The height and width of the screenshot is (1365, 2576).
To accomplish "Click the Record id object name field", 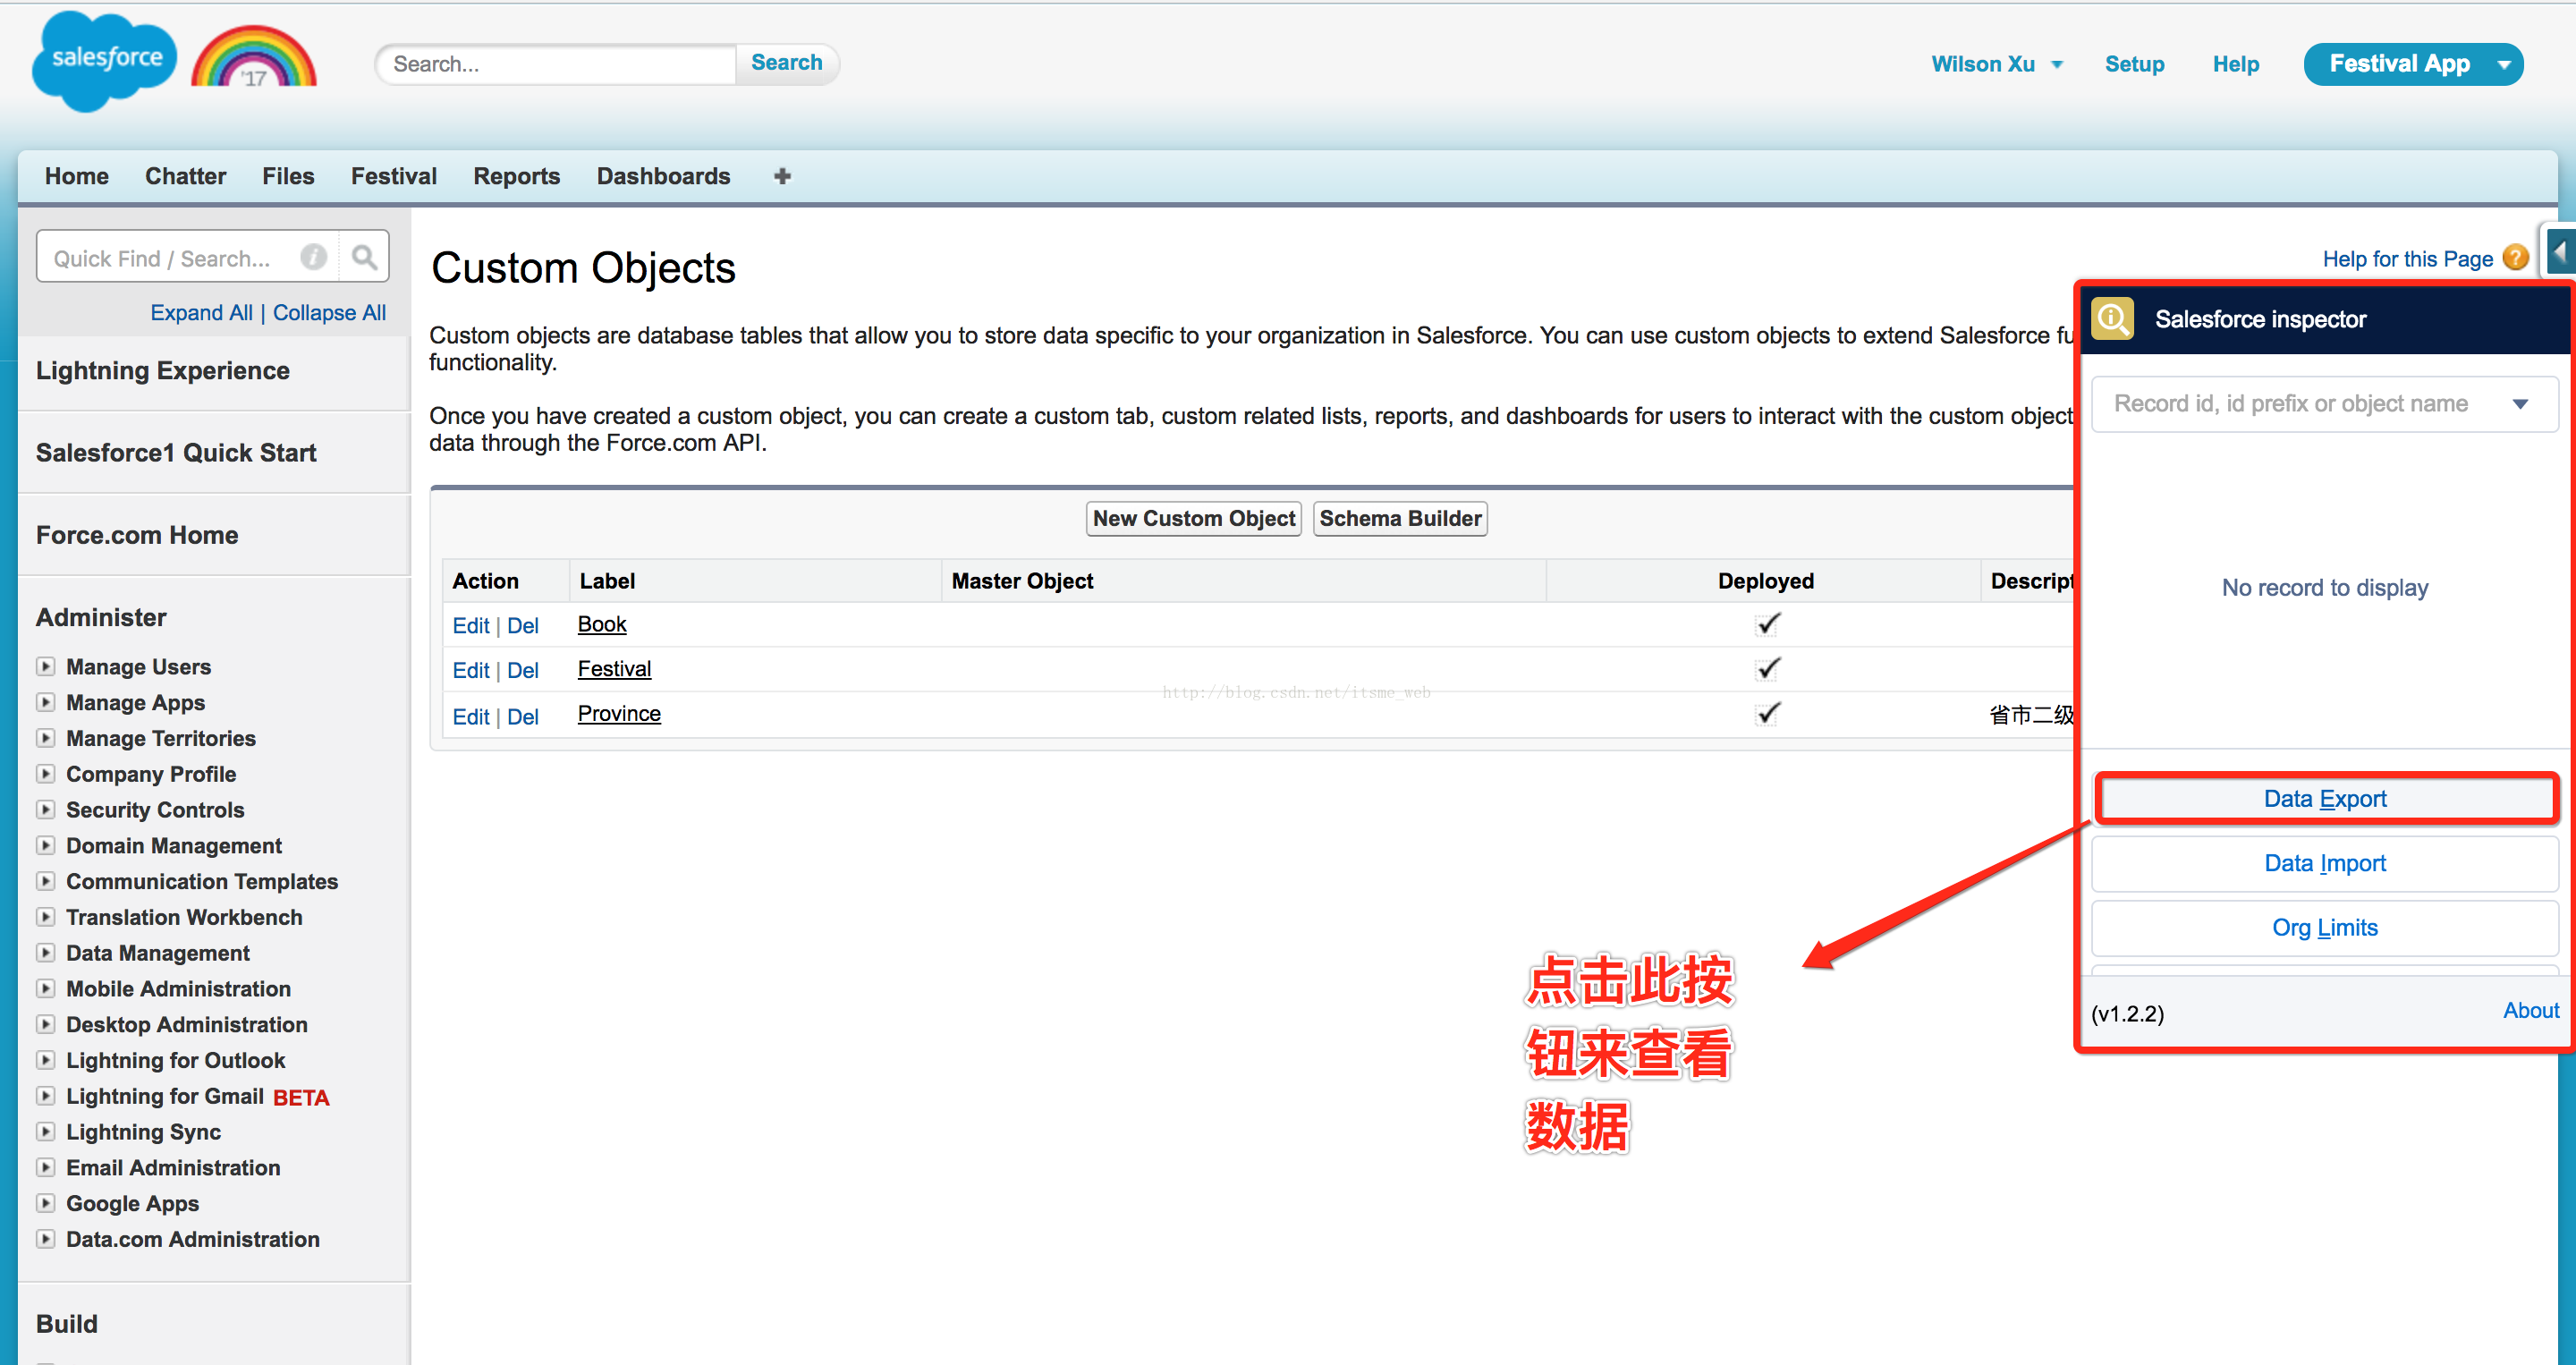I will (x=2290, y=404).
